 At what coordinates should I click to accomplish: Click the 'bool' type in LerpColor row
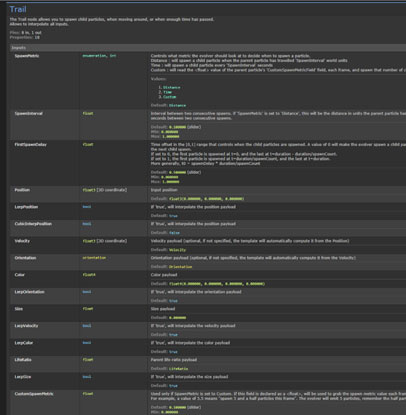[x=87, y=343]
